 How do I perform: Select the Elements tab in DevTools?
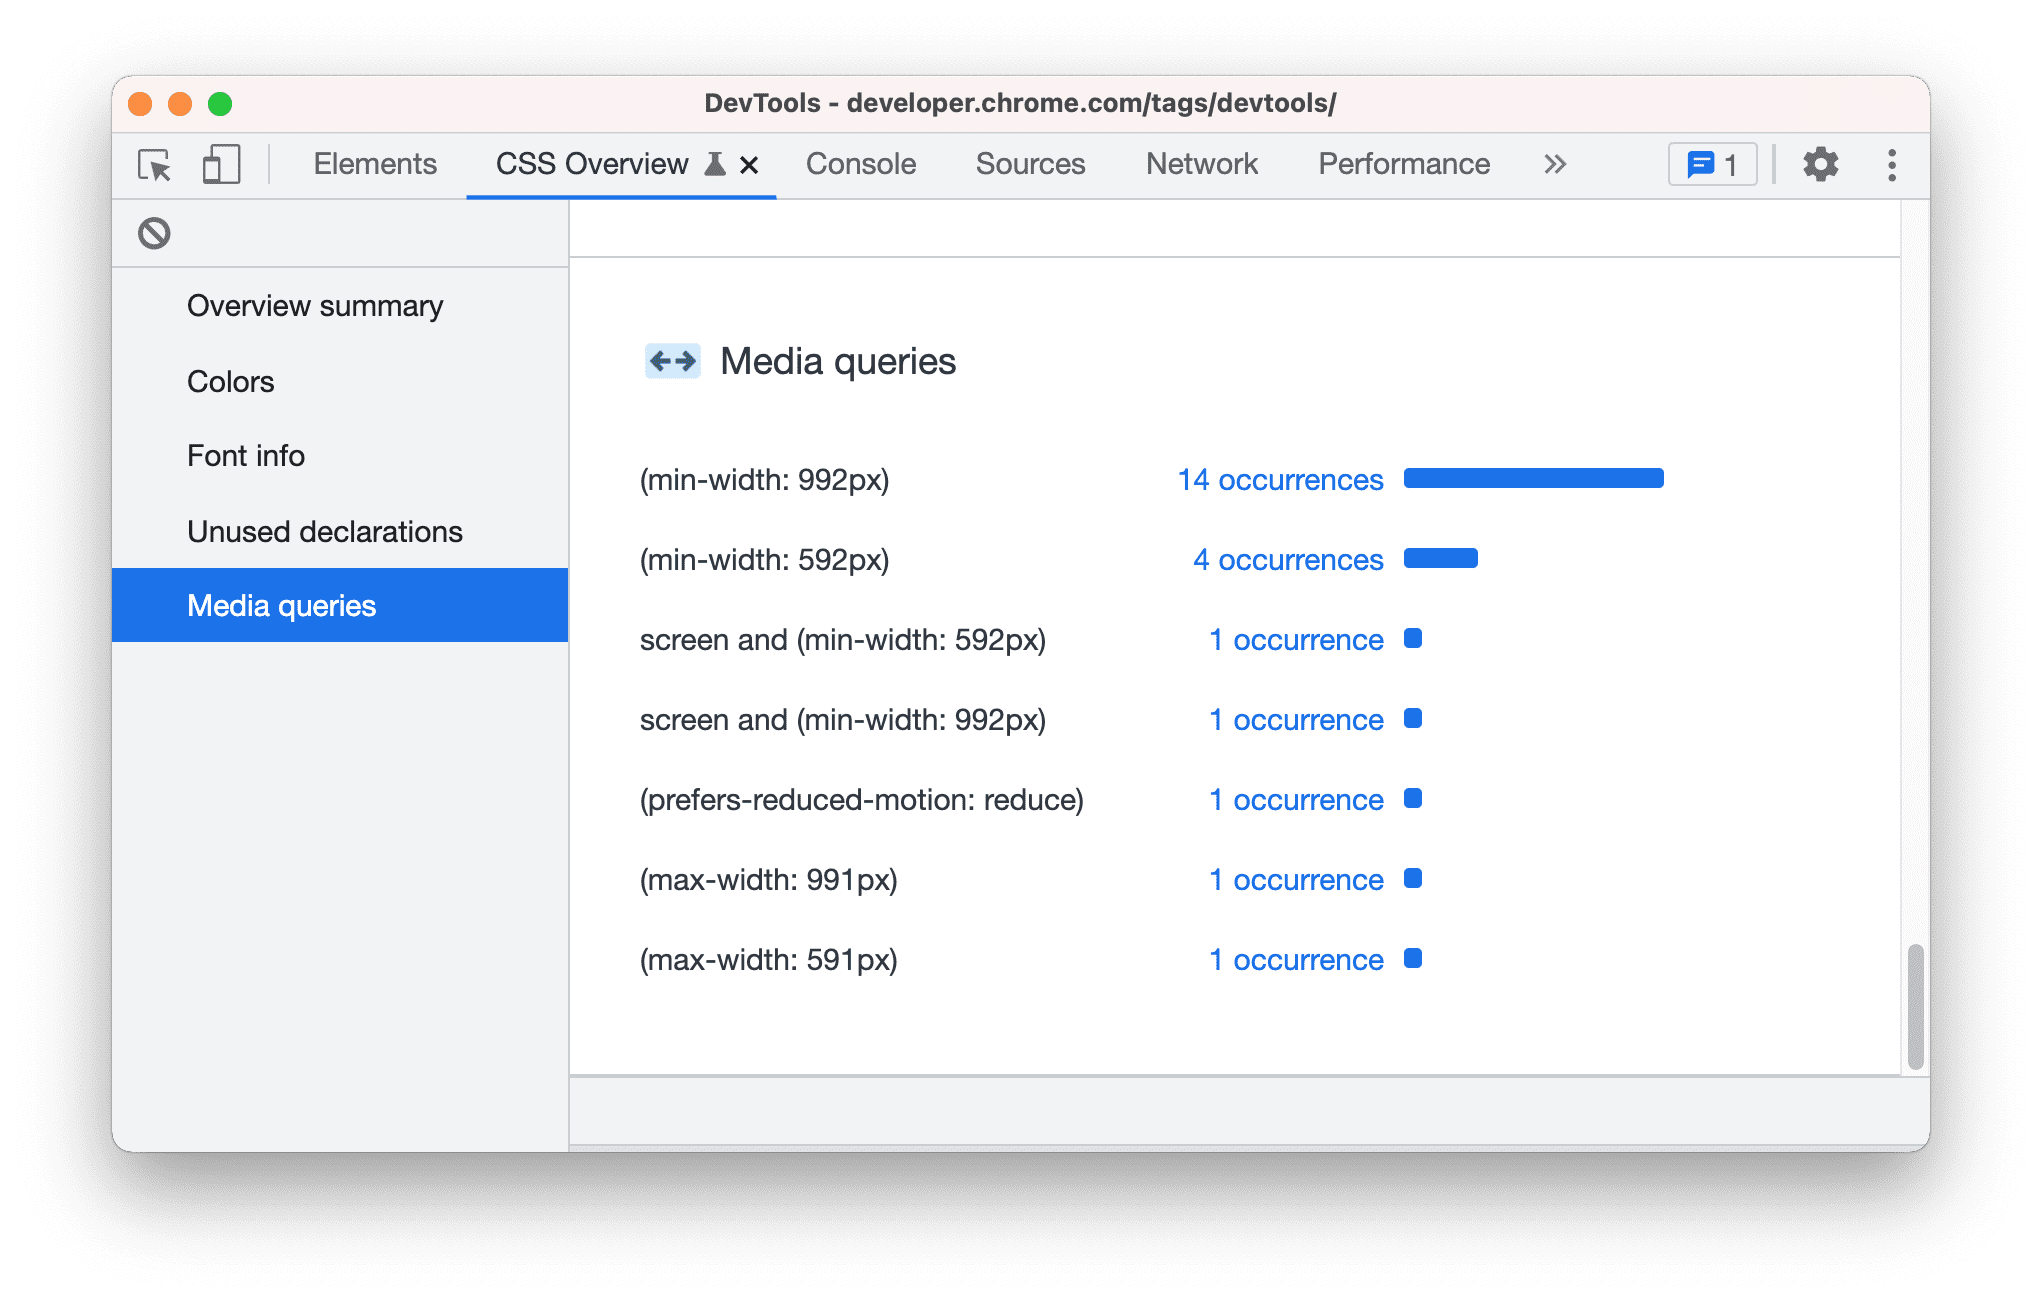(374, 164)
